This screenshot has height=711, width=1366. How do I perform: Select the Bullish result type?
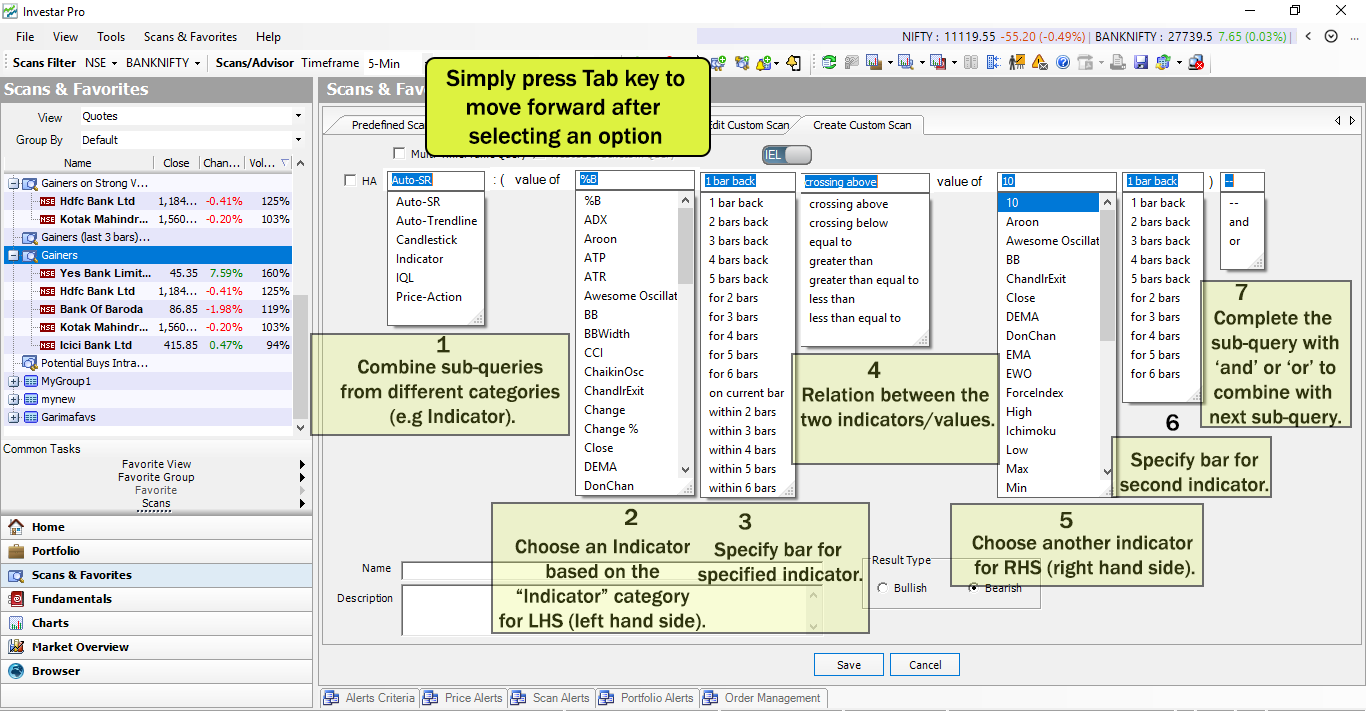[882, 588]
